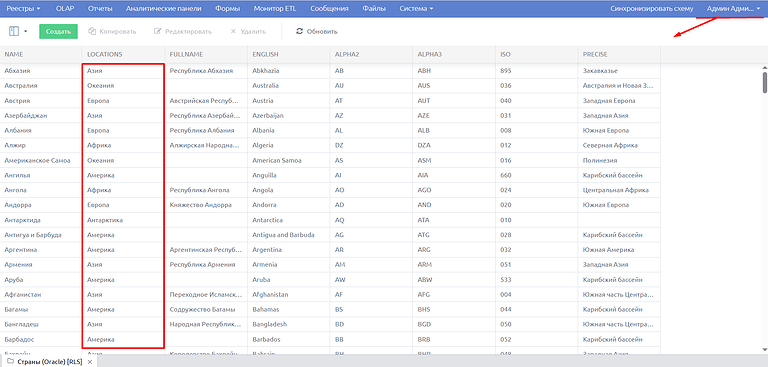Go to Отчеты menu

click(100, 8)
